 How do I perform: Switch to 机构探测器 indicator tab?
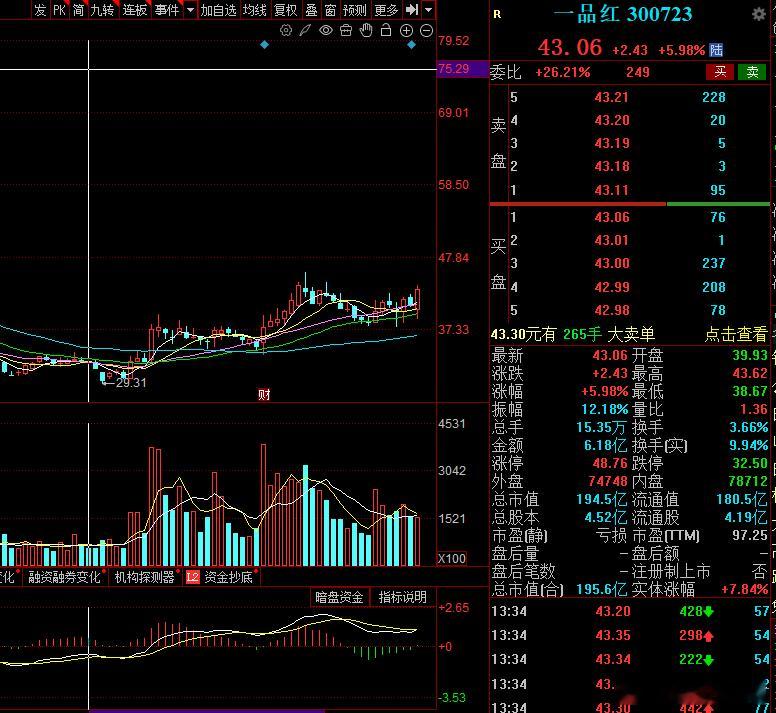(x=145, y=577)
